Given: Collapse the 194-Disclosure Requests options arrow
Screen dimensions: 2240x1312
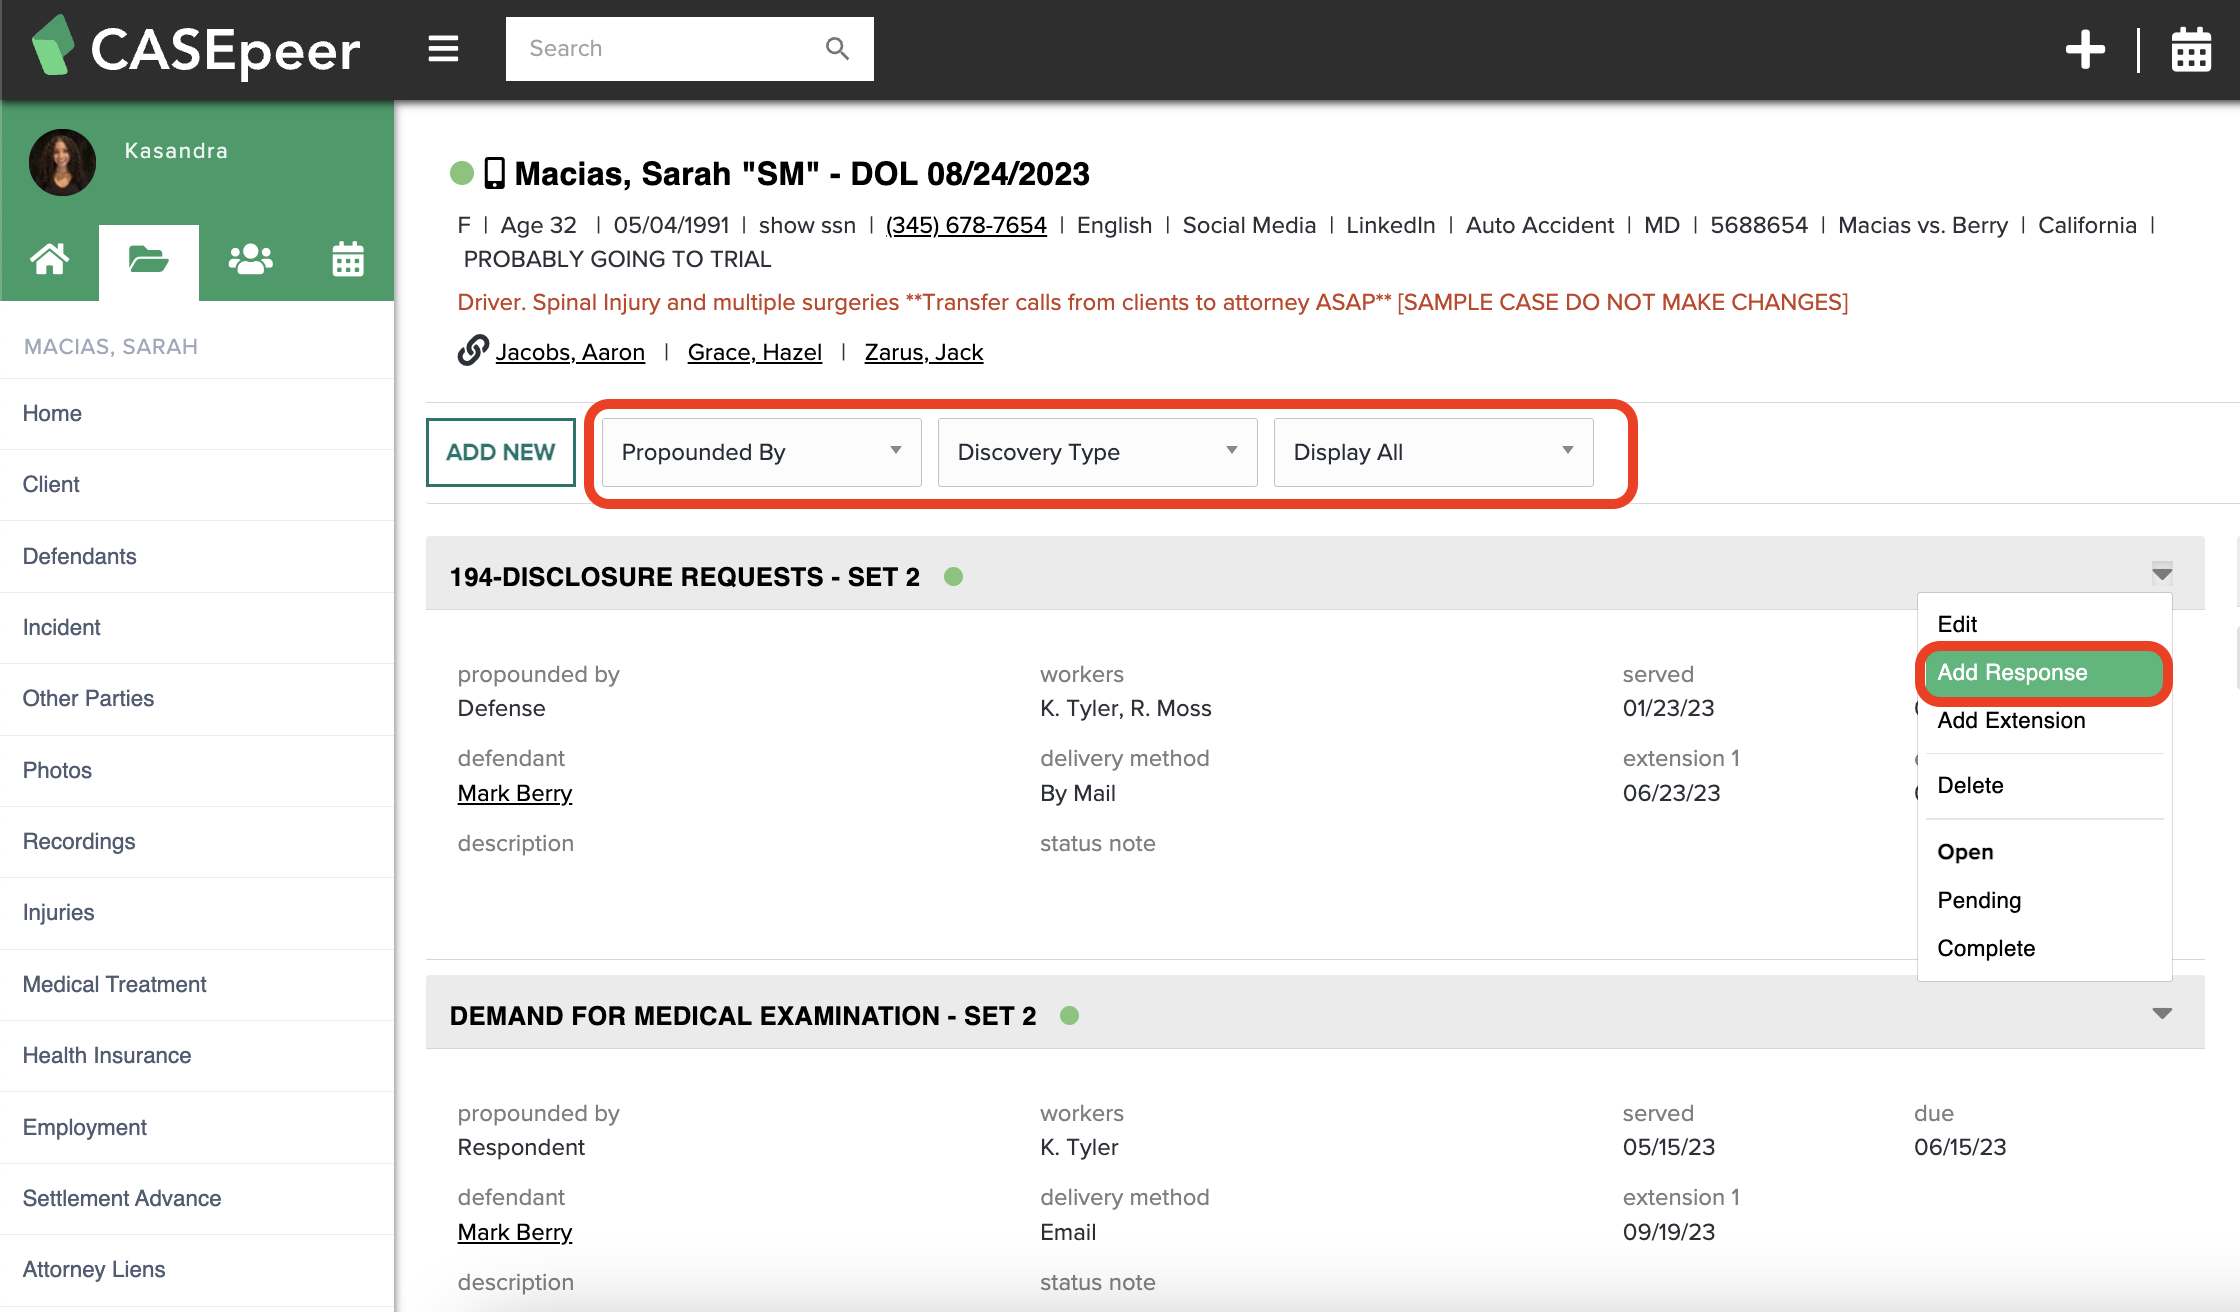Looking at the screenshot, I should (2162, 574).
